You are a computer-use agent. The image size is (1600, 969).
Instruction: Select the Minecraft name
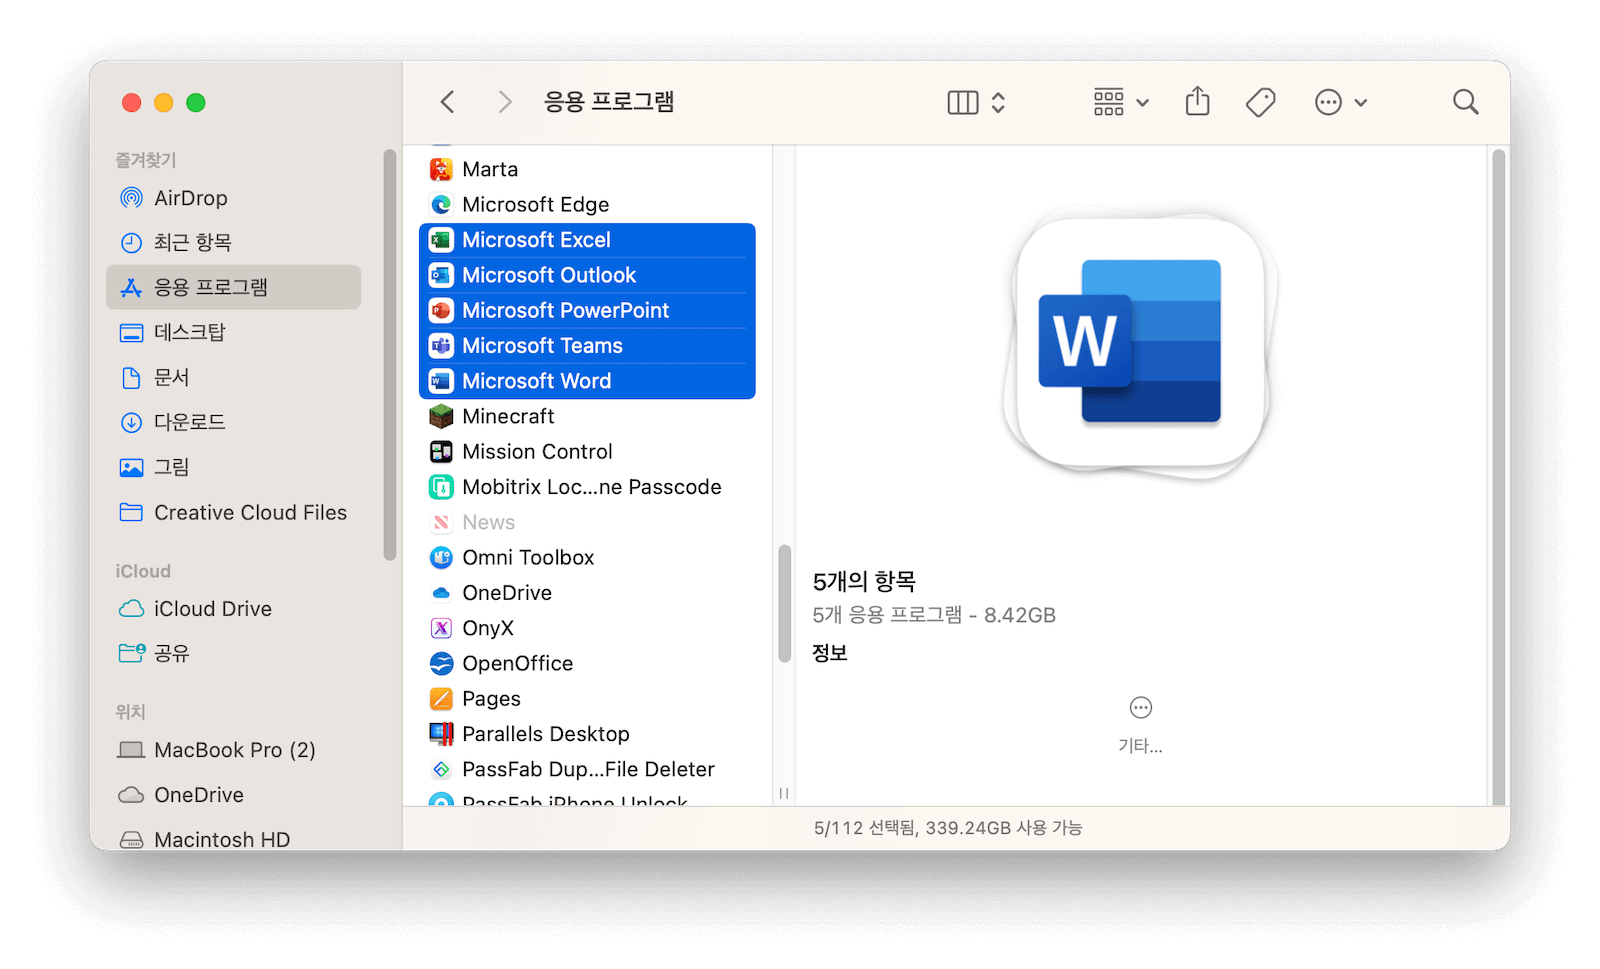[x=508, y=416]
